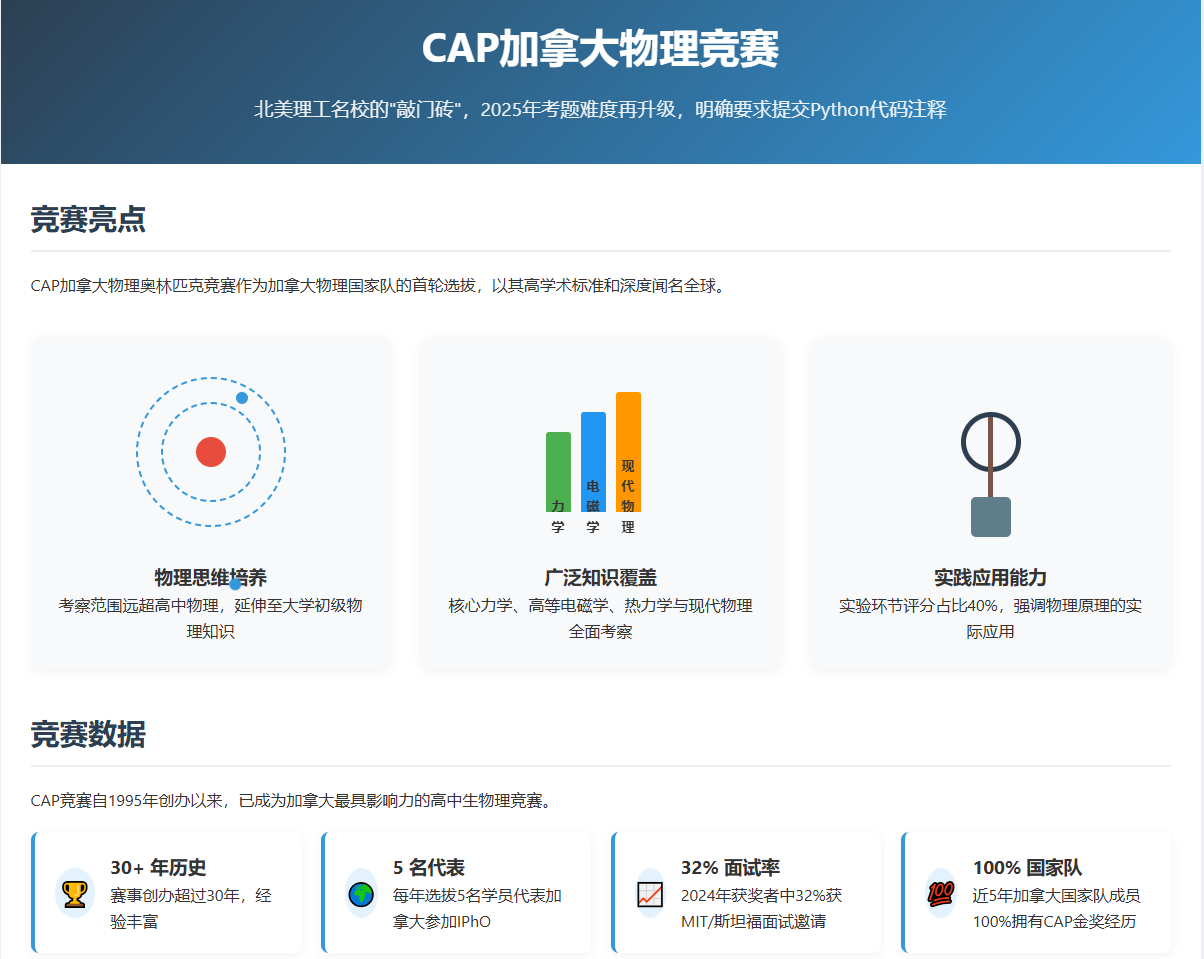Screen dimensions: 1204x959
Task: Click the green 力学 bar in chart
Action: point(558,470)
